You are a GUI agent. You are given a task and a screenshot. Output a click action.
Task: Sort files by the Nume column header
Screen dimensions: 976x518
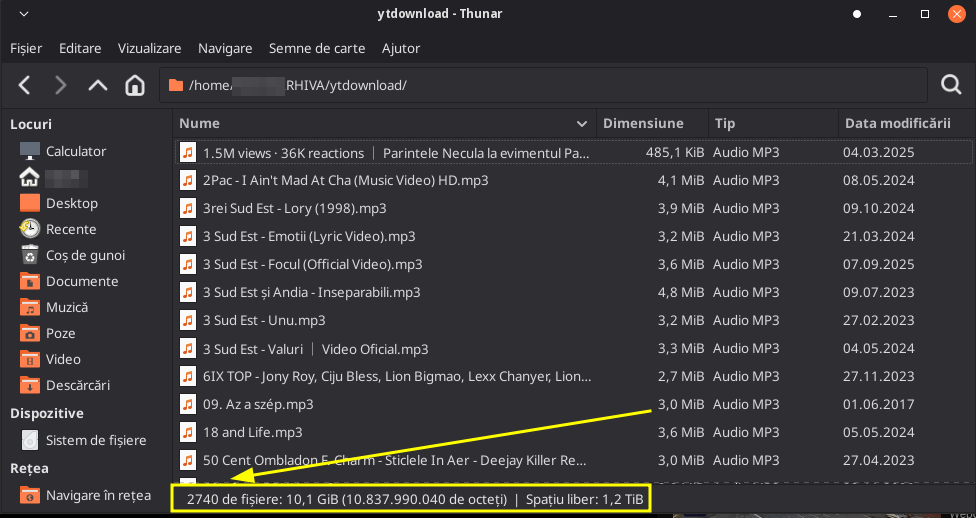point(380,123)
